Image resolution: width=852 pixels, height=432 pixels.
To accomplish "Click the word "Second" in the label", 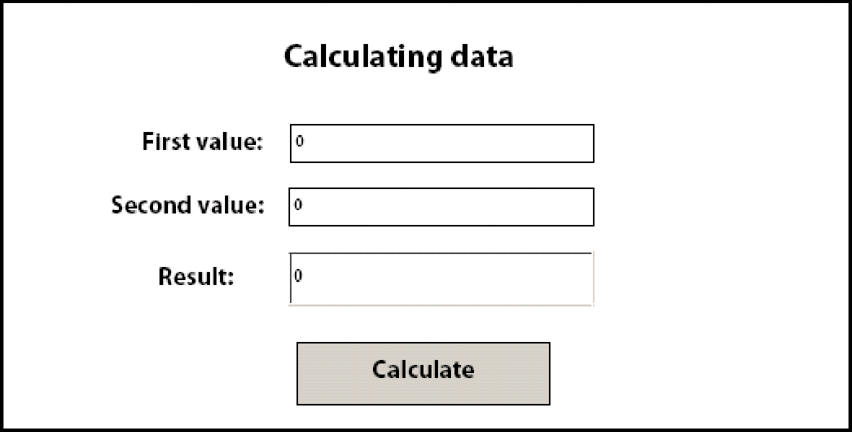I will pos(146,205).
